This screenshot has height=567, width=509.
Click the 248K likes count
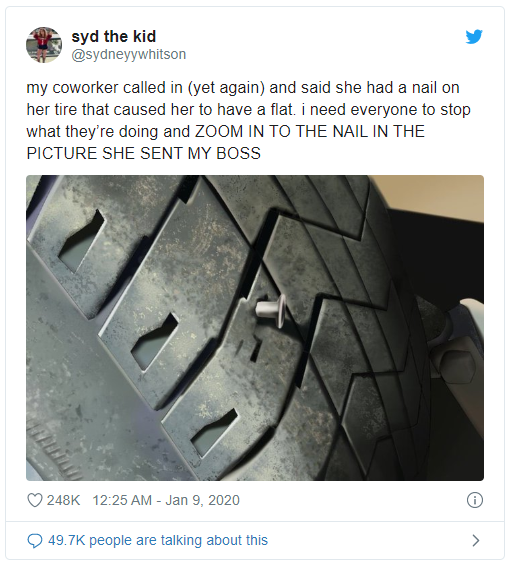pyautogui.click(x=63, y=500)
